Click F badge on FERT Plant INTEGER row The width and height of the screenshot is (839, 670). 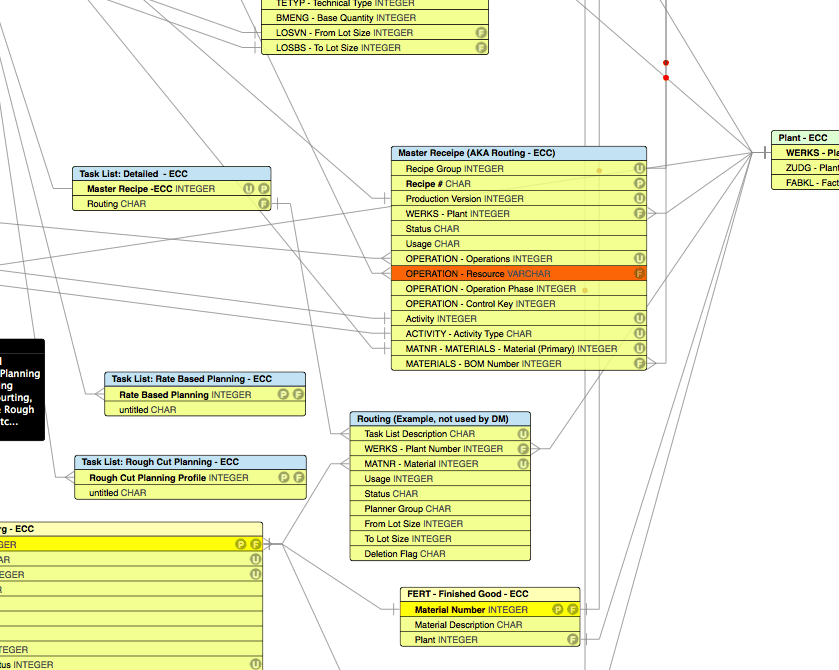tap(573, 639)
